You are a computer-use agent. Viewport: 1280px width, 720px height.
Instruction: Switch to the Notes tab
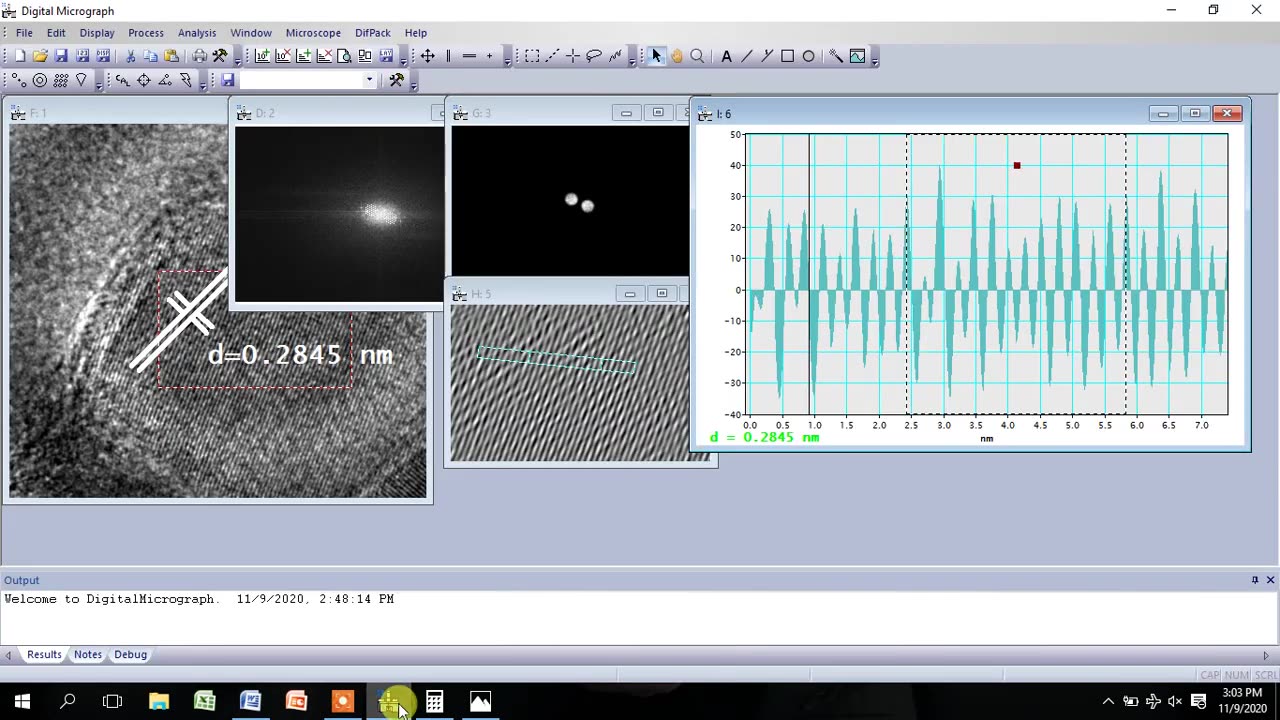pyautogui.click(x=88, y=655)
